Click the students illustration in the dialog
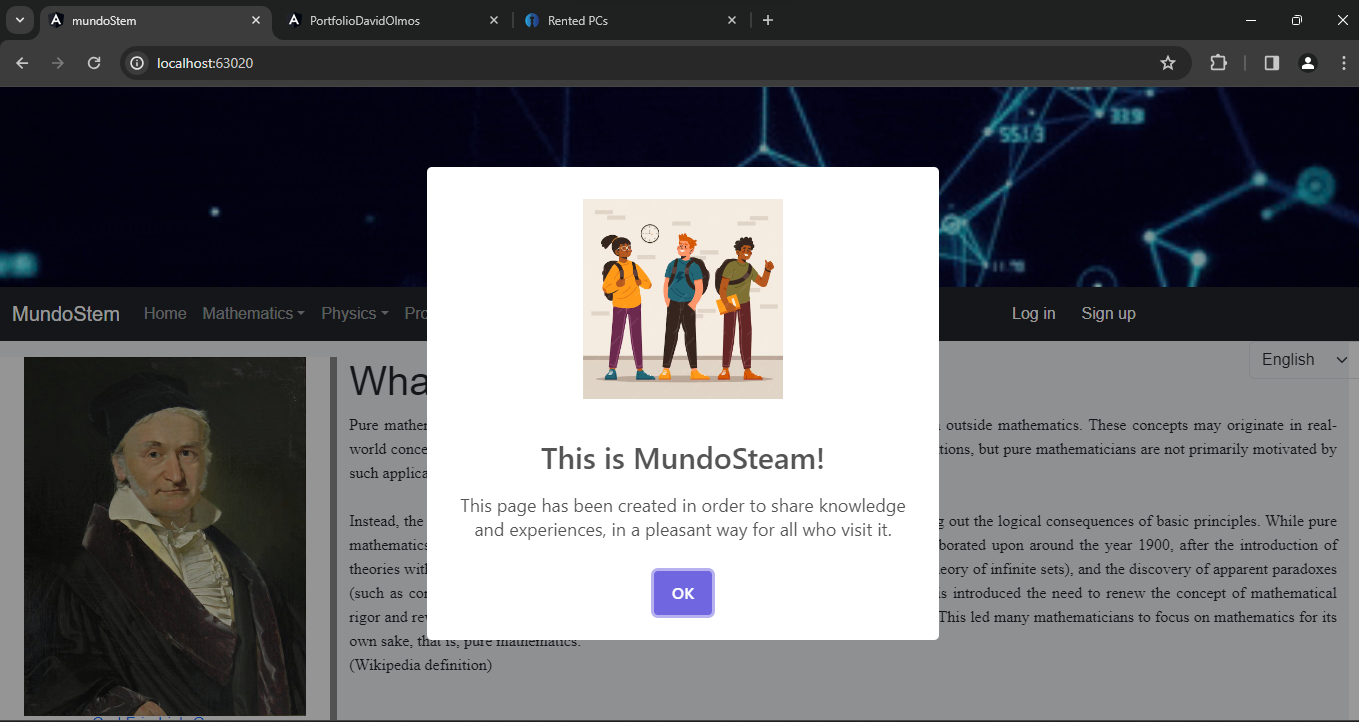The width and height of the screenshot is (1359, 722). click(683, 299)
